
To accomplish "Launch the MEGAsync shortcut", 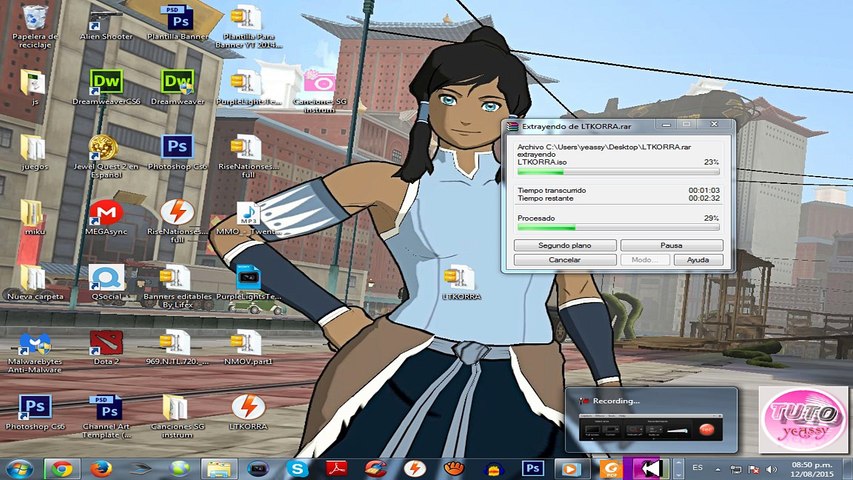I will (x=106, y=218).
